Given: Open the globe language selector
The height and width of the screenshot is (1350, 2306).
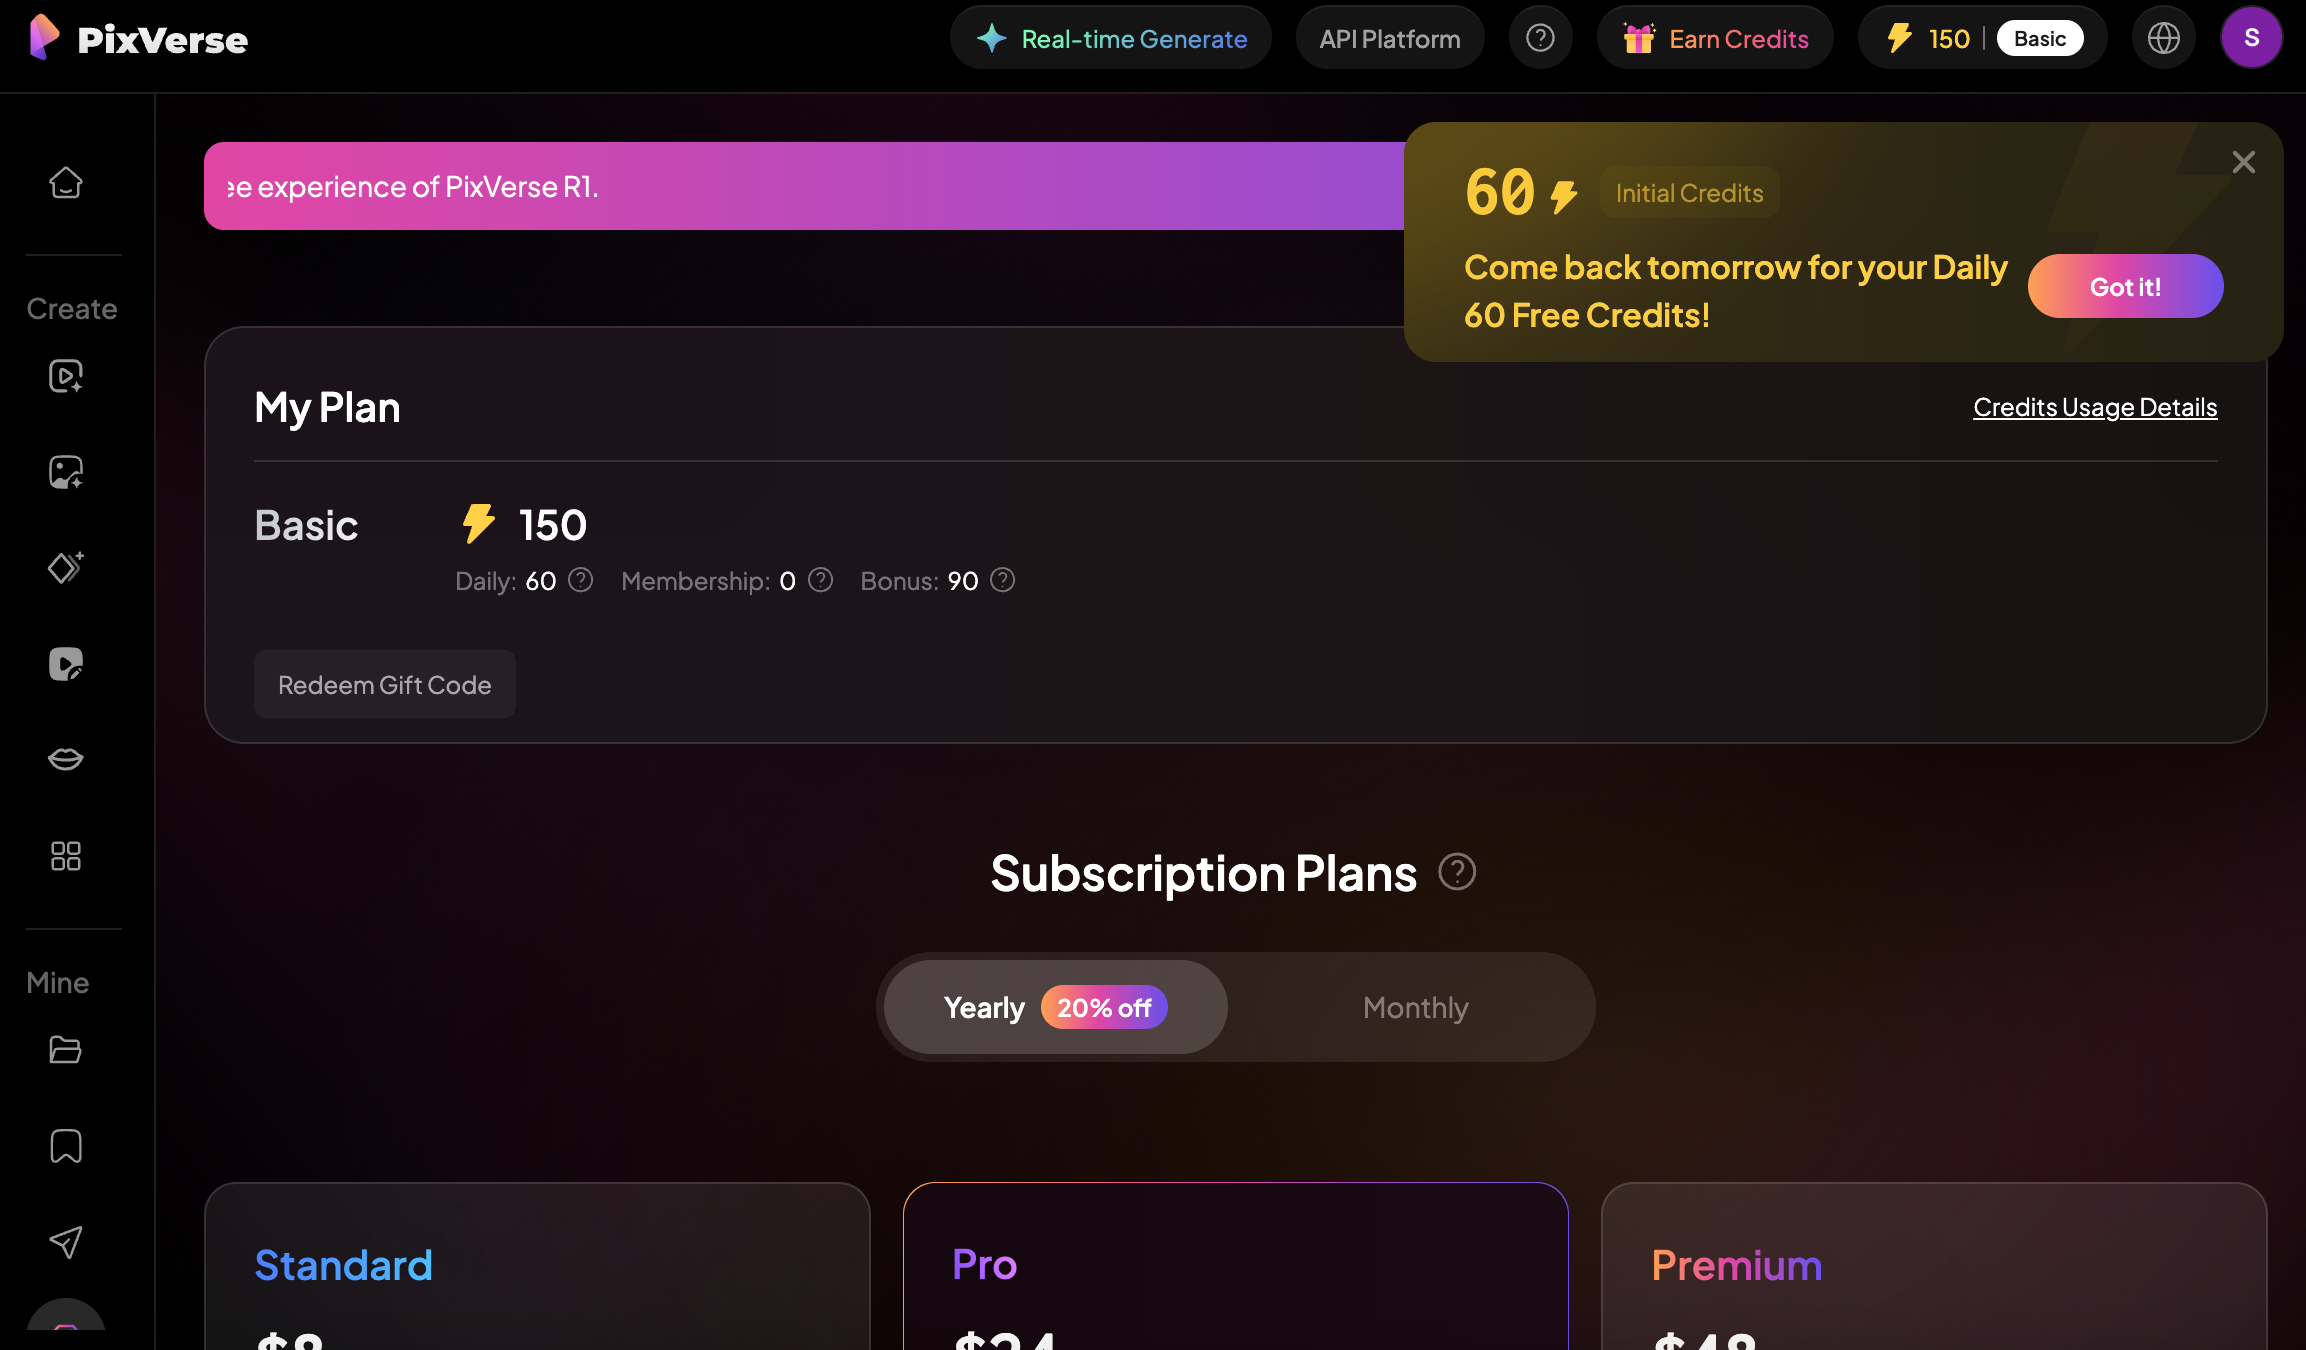Looking at the screenshot, I should click(x=2163, y=38).
